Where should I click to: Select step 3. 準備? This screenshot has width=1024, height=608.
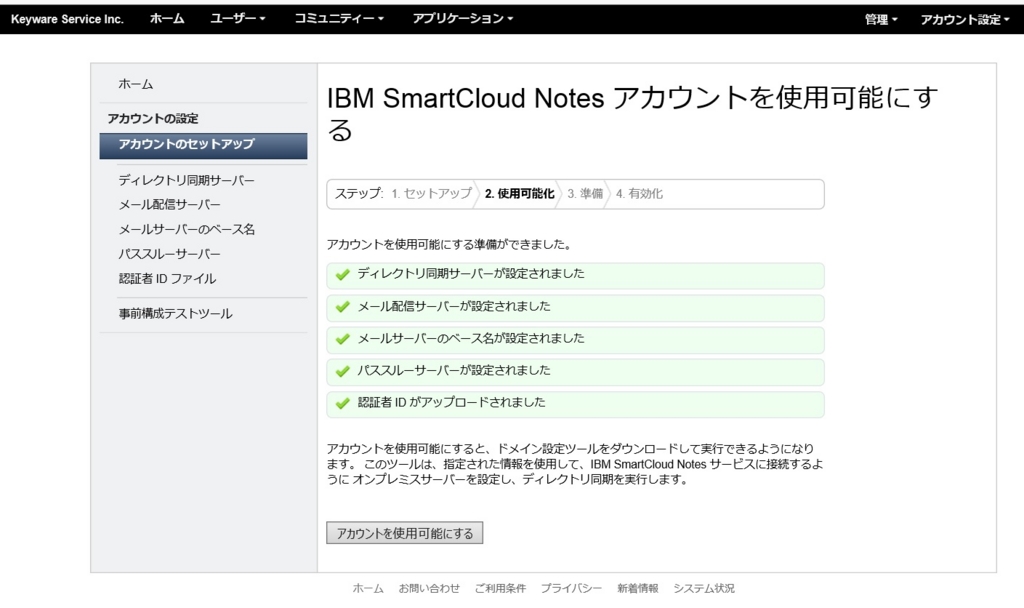[585, 194]
